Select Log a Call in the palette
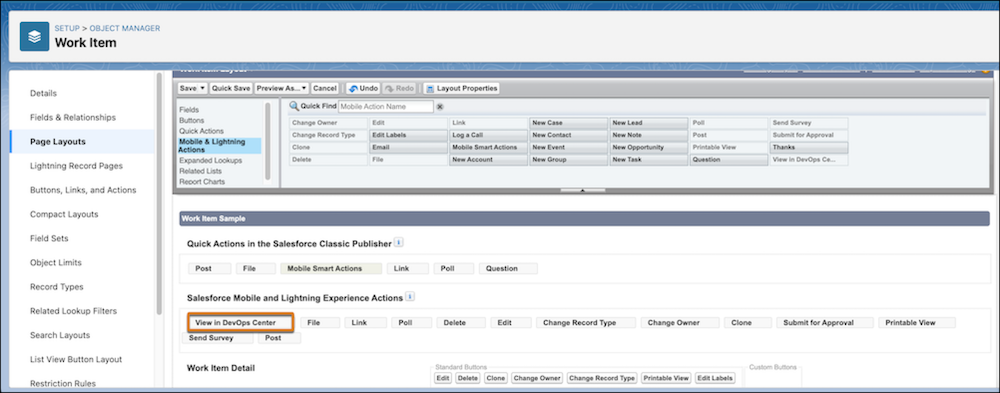The height and width of the screenshot is (393, 1000). coord(488,135)
